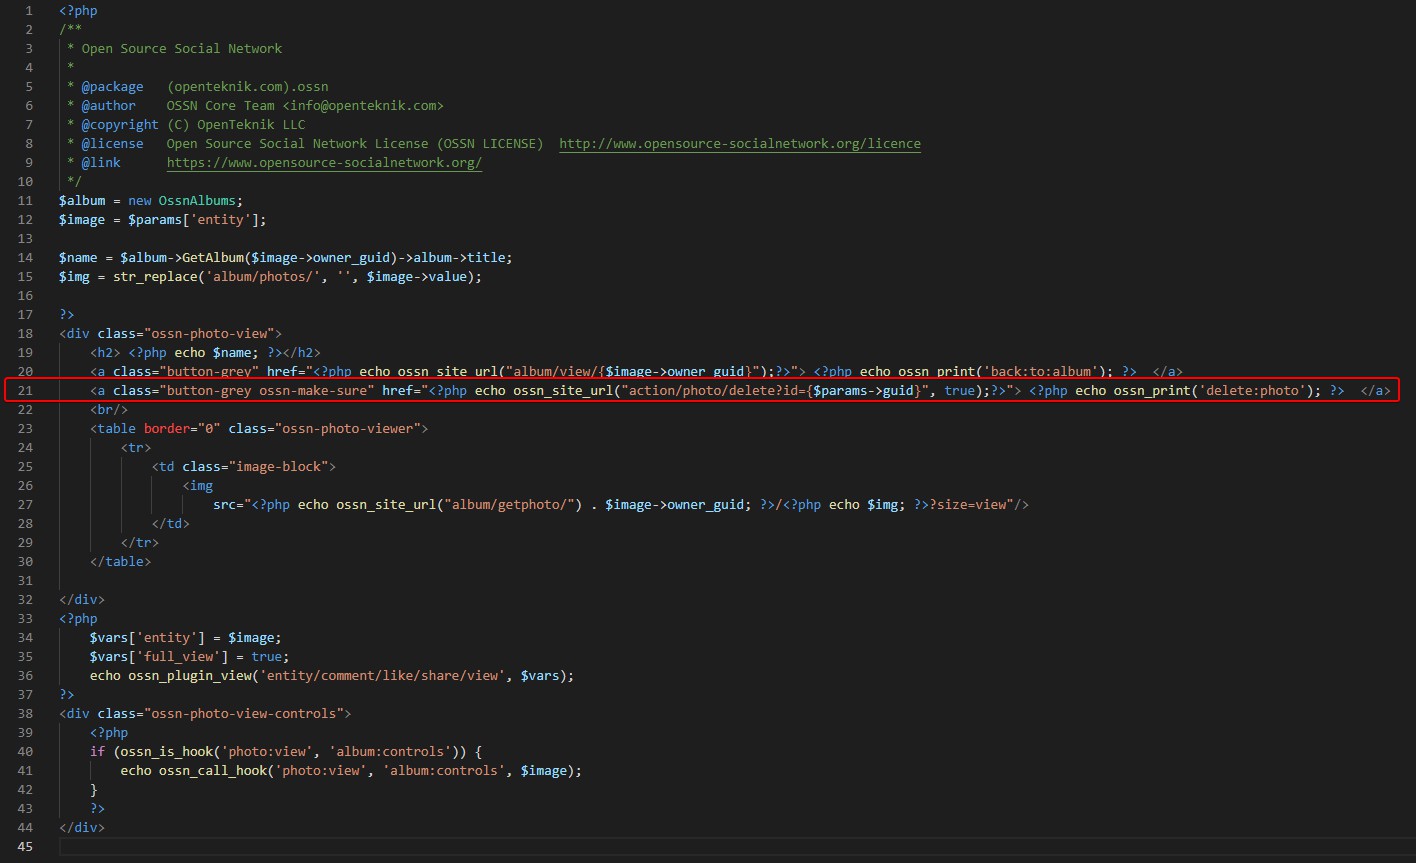Click the "ossn-photo-view" class value on line 18
Image resolution: width=1416 pixels, height=863 pixels.
point(214,333)
